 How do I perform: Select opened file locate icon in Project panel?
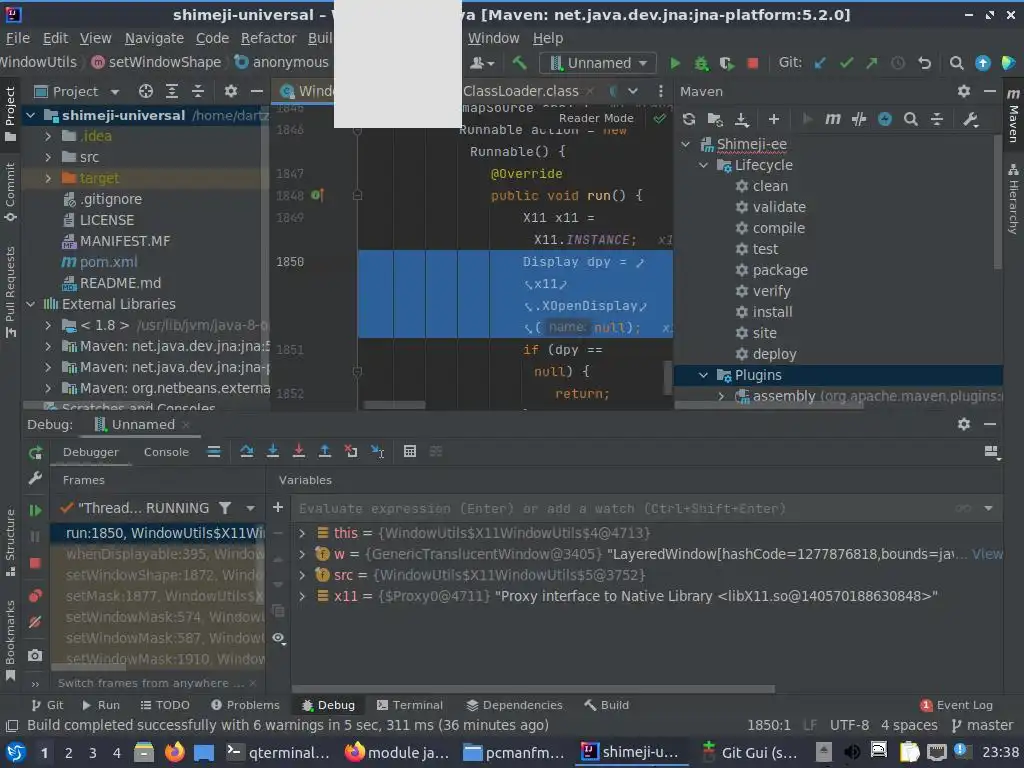pos(146,91)
